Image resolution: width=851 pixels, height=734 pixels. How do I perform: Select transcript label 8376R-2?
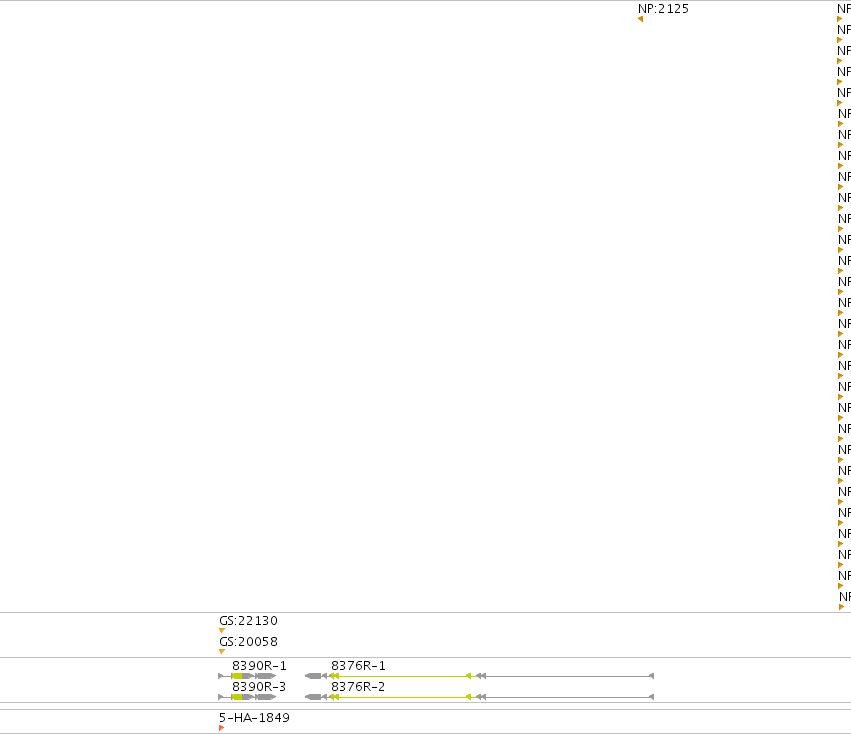tap(358, 687)
